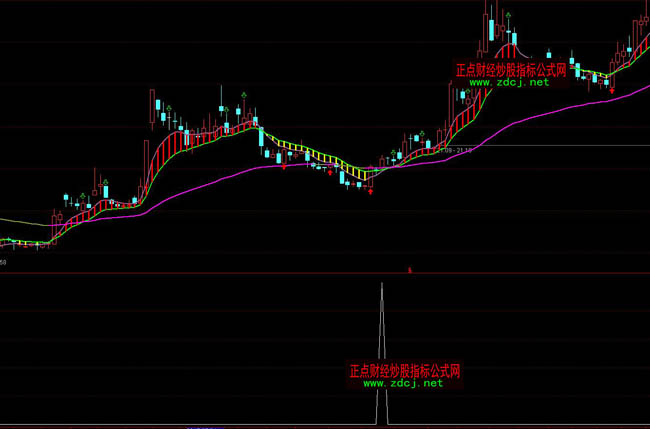This screenshot has height=429, width=650.
Task: Click the first red down arrow after the mid-chart peak
Action: pos(284,167)
